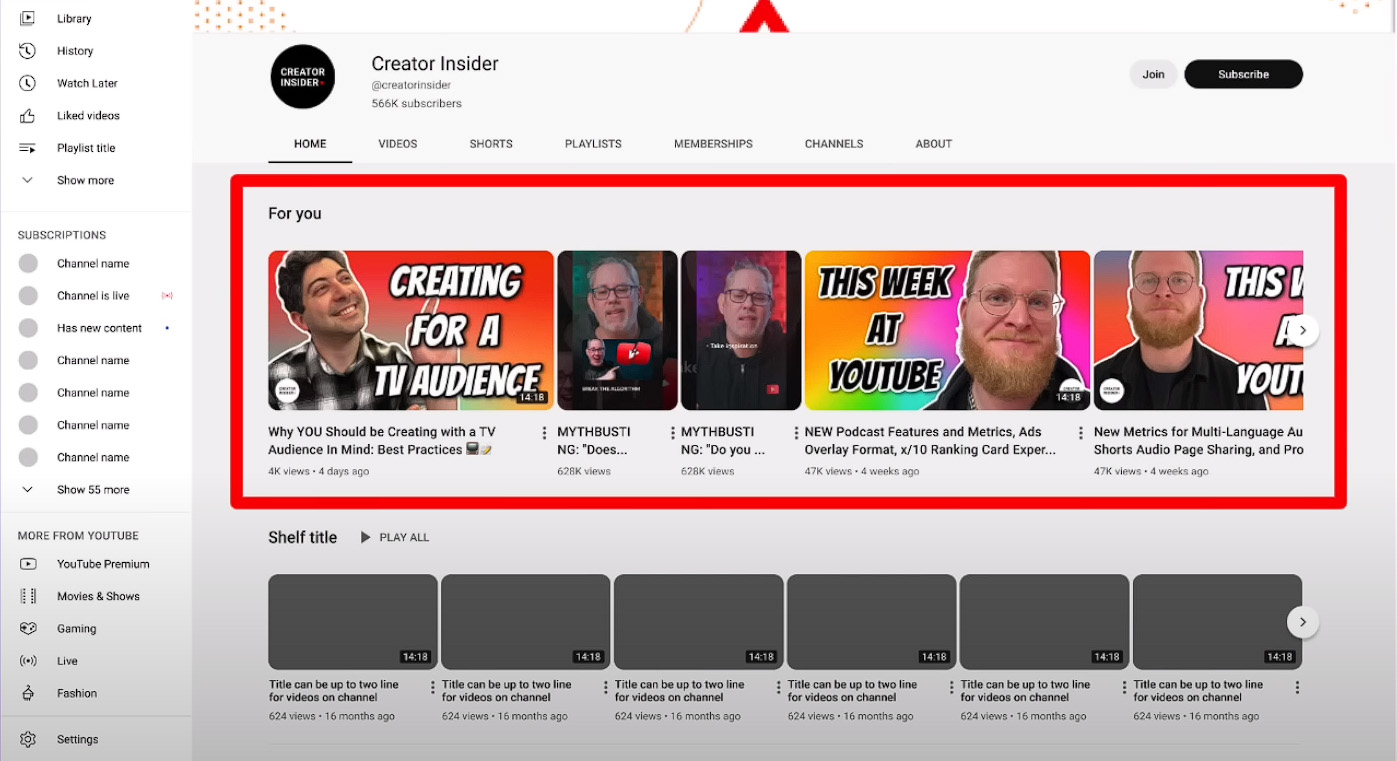Viewport: 1397px width, 761px height.
Task: Click the @creatorinsider handle
Action: pos(411,86)
